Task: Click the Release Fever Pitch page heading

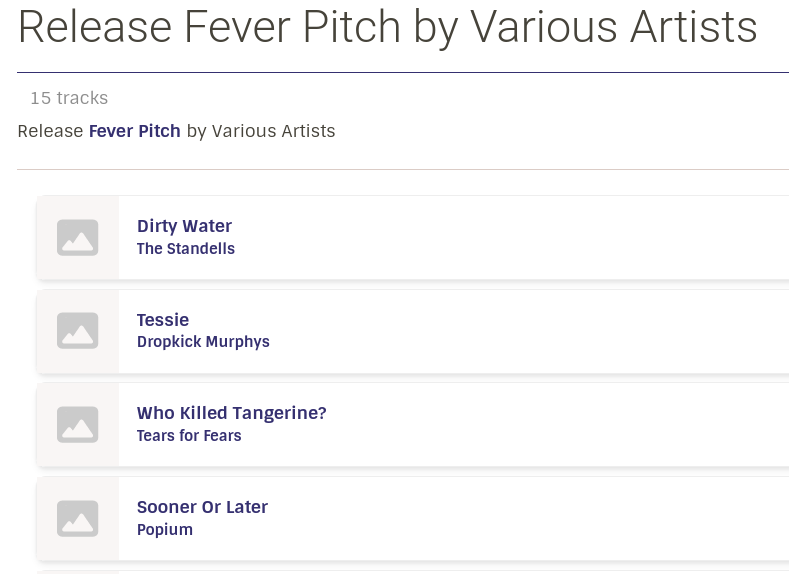Action: pyautogui.click(x=387, y=27)
